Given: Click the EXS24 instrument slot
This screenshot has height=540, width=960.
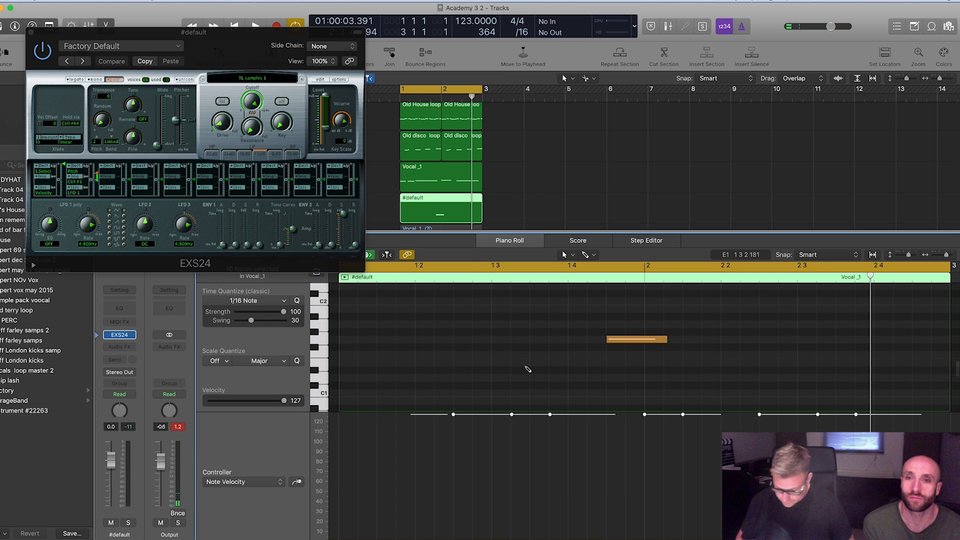Looking at the screenshot, I should click(x=119, y=335).
